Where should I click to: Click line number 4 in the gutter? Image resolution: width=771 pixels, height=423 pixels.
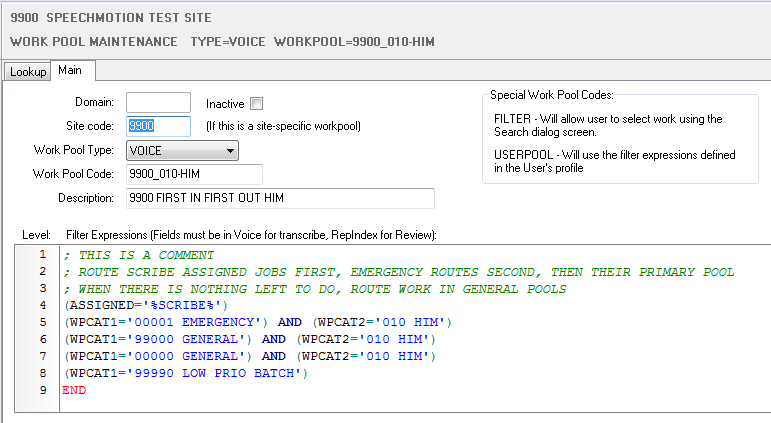click(x=42, y=305)
